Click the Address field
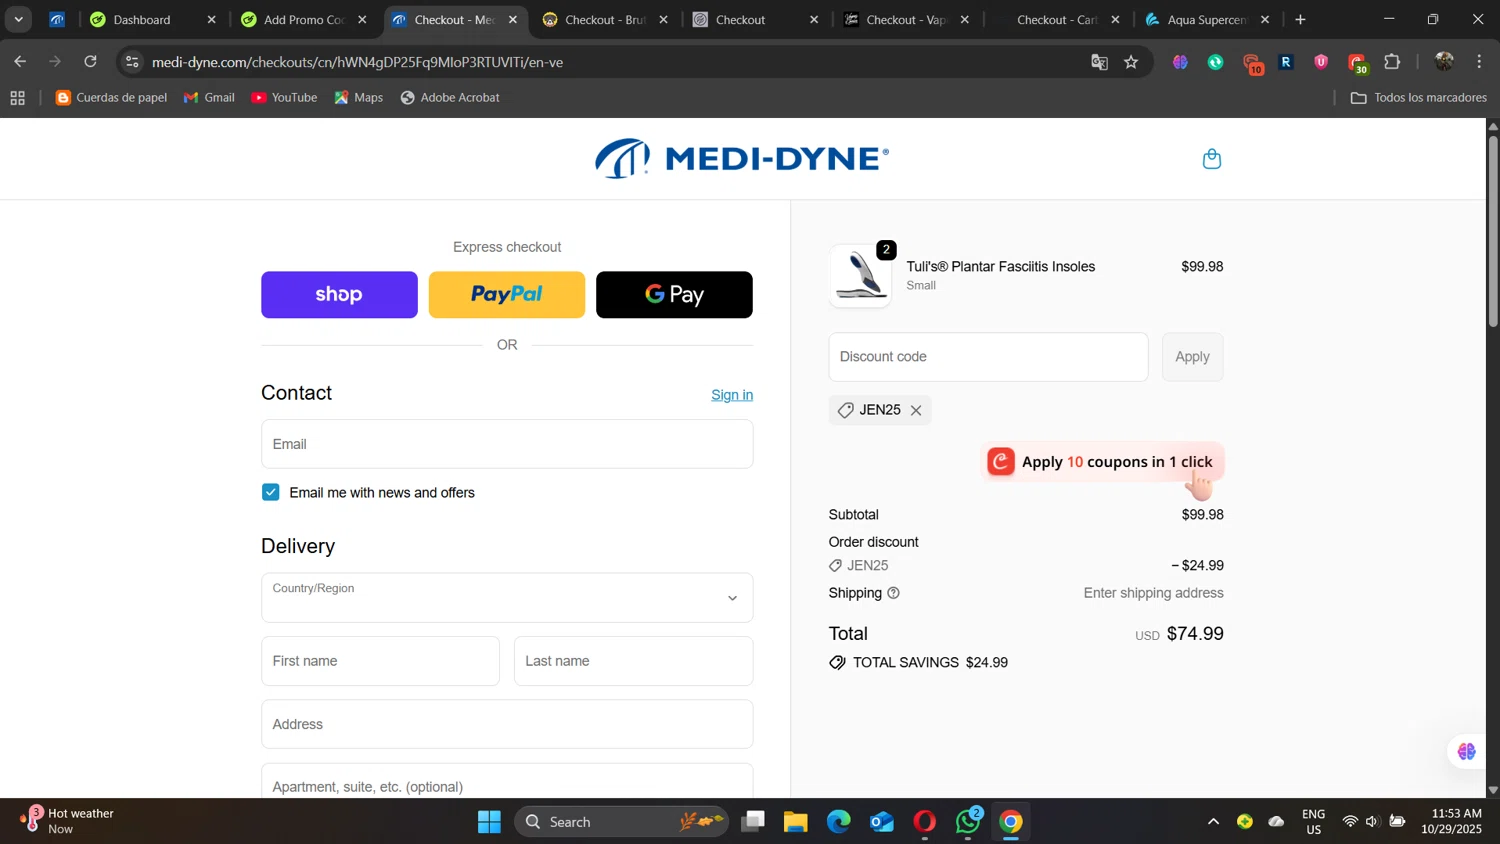Screen dimensions: 1500x844 click(507, 724)
